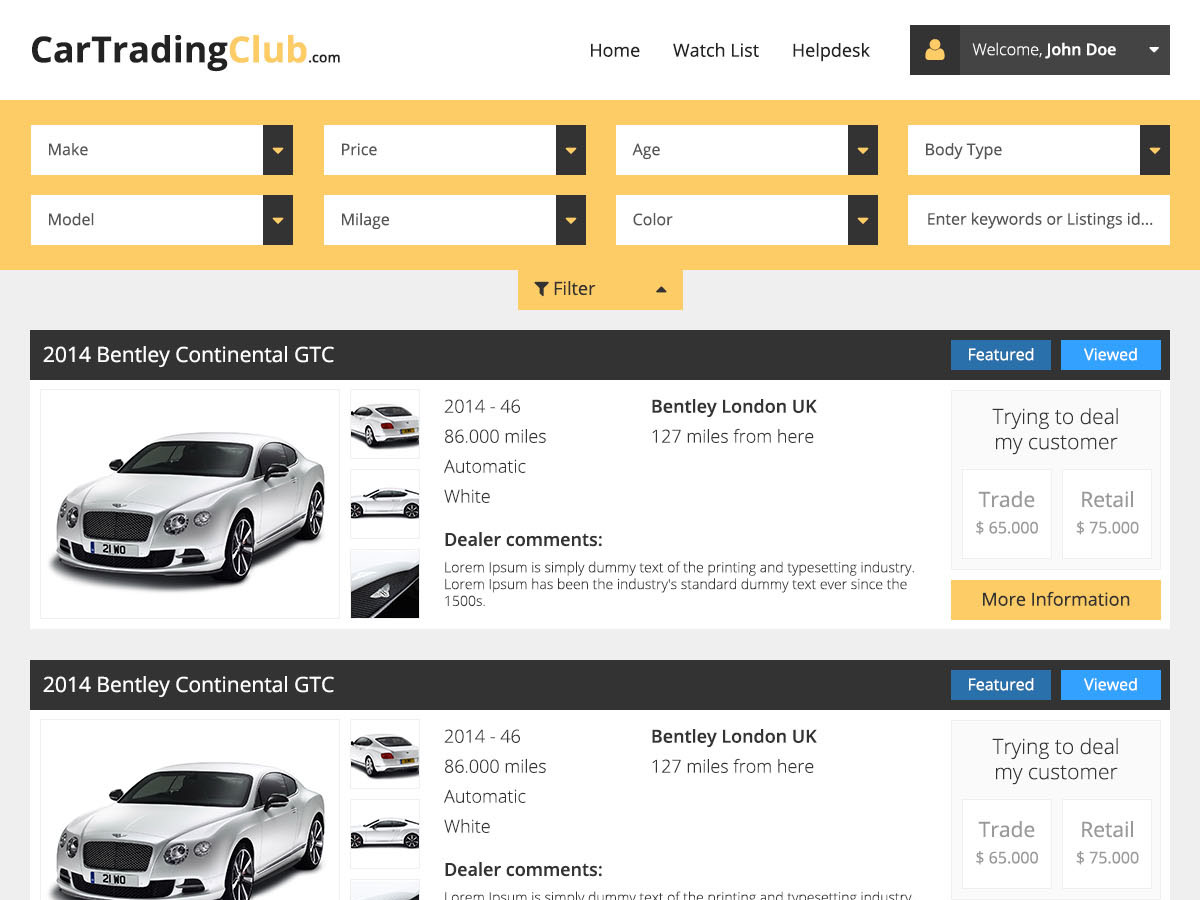The height and width of the screenshot is (900, 1200).
Task: View side-profile thumbnail in first listing
Action: coord(385,504)
